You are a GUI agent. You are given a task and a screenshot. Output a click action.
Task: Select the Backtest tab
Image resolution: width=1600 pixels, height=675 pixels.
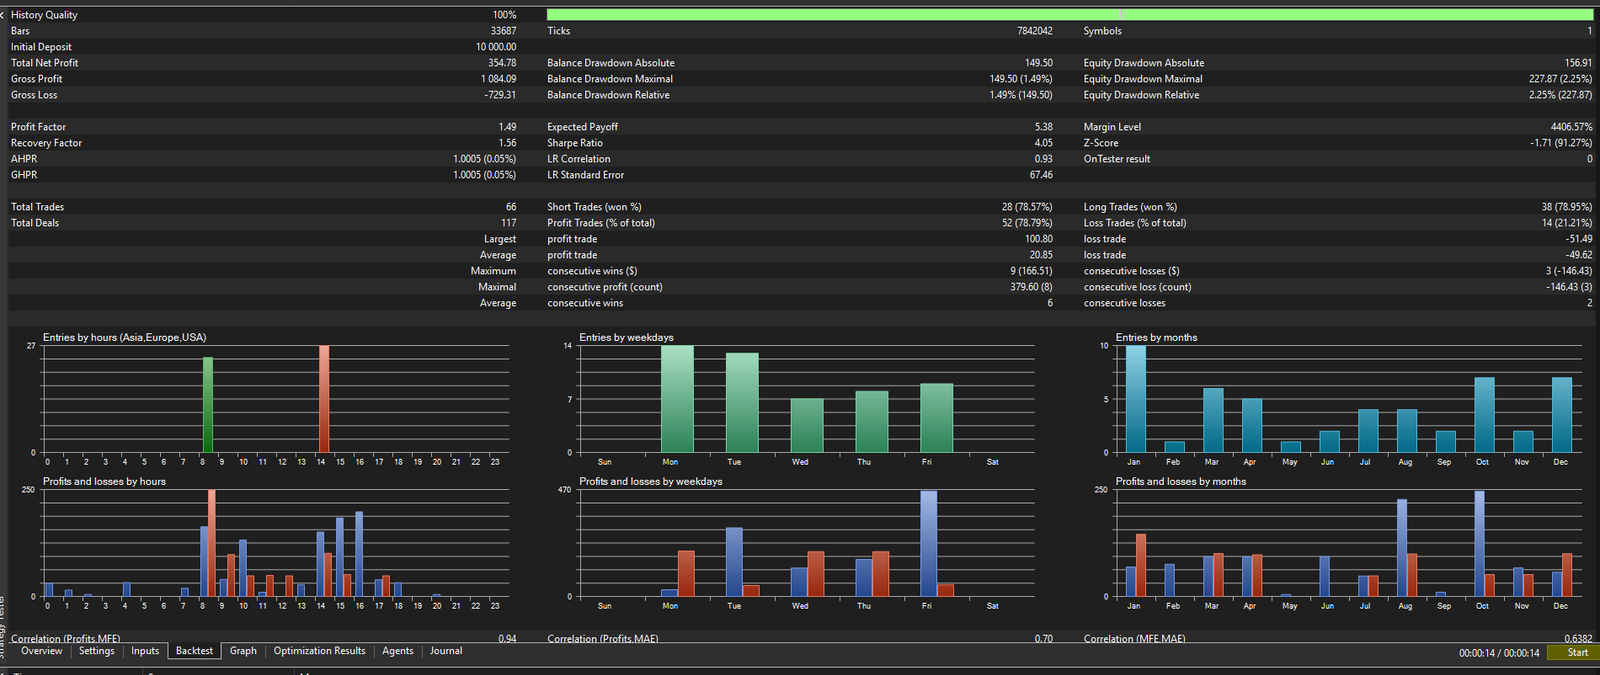tap(194, 651)
